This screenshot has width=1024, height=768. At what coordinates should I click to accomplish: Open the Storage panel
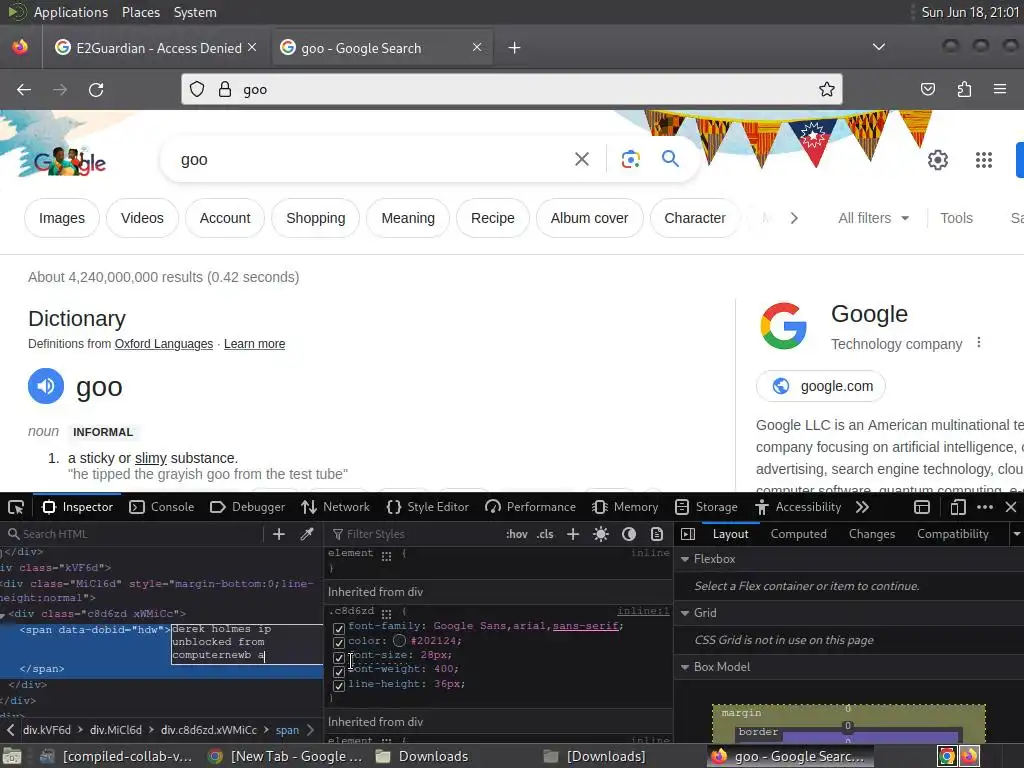pos(706,507)
